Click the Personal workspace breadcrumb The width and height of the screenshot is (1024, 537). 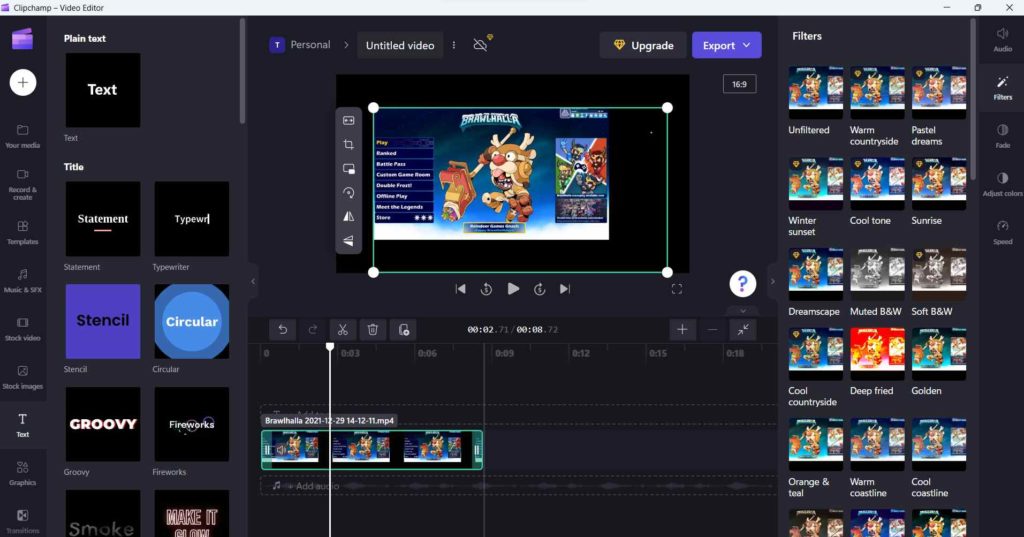[300, 45]
